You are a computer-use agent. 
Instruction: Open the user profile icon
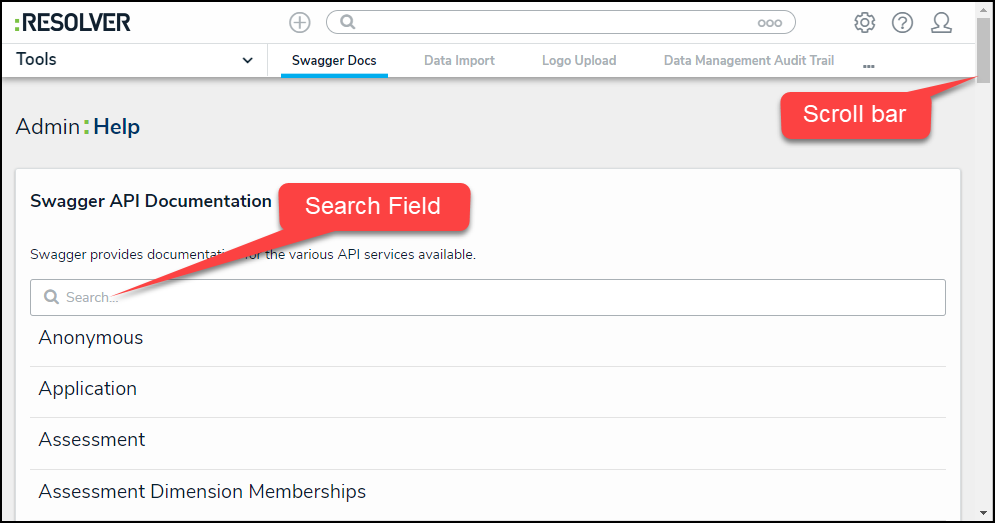pyautogui.click(x=941, y=22)
